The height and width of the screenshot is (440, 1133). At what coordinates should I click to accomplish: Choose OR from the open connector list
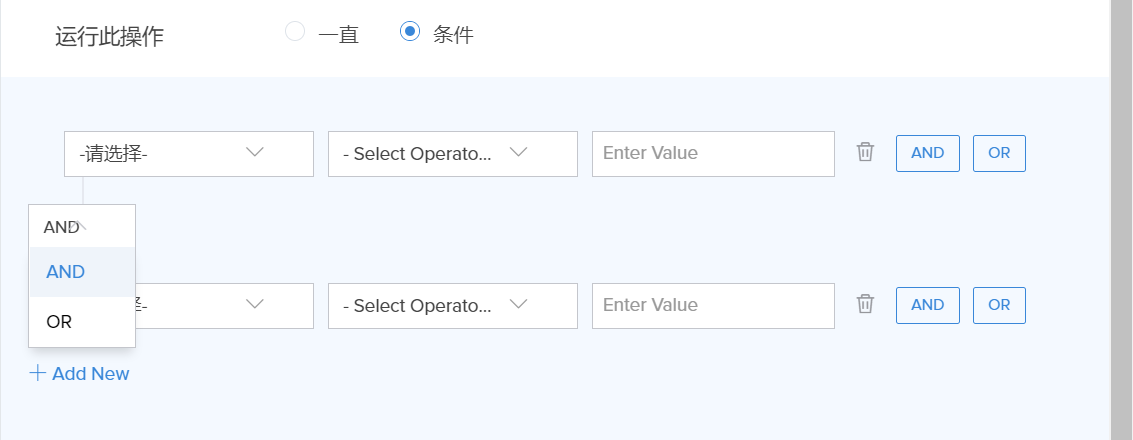click(60, 322)
